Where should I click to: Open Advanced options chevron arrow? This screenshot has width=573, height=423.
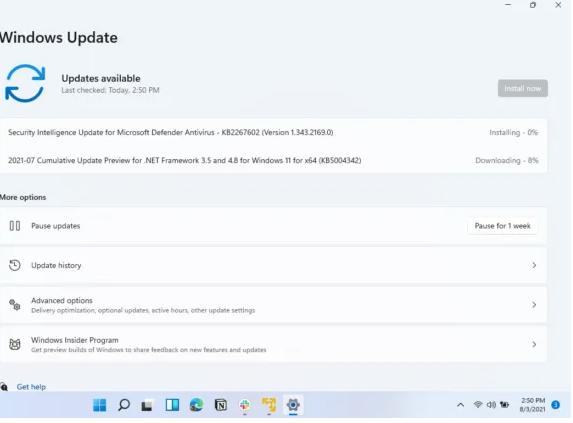[x=534, y=305]
